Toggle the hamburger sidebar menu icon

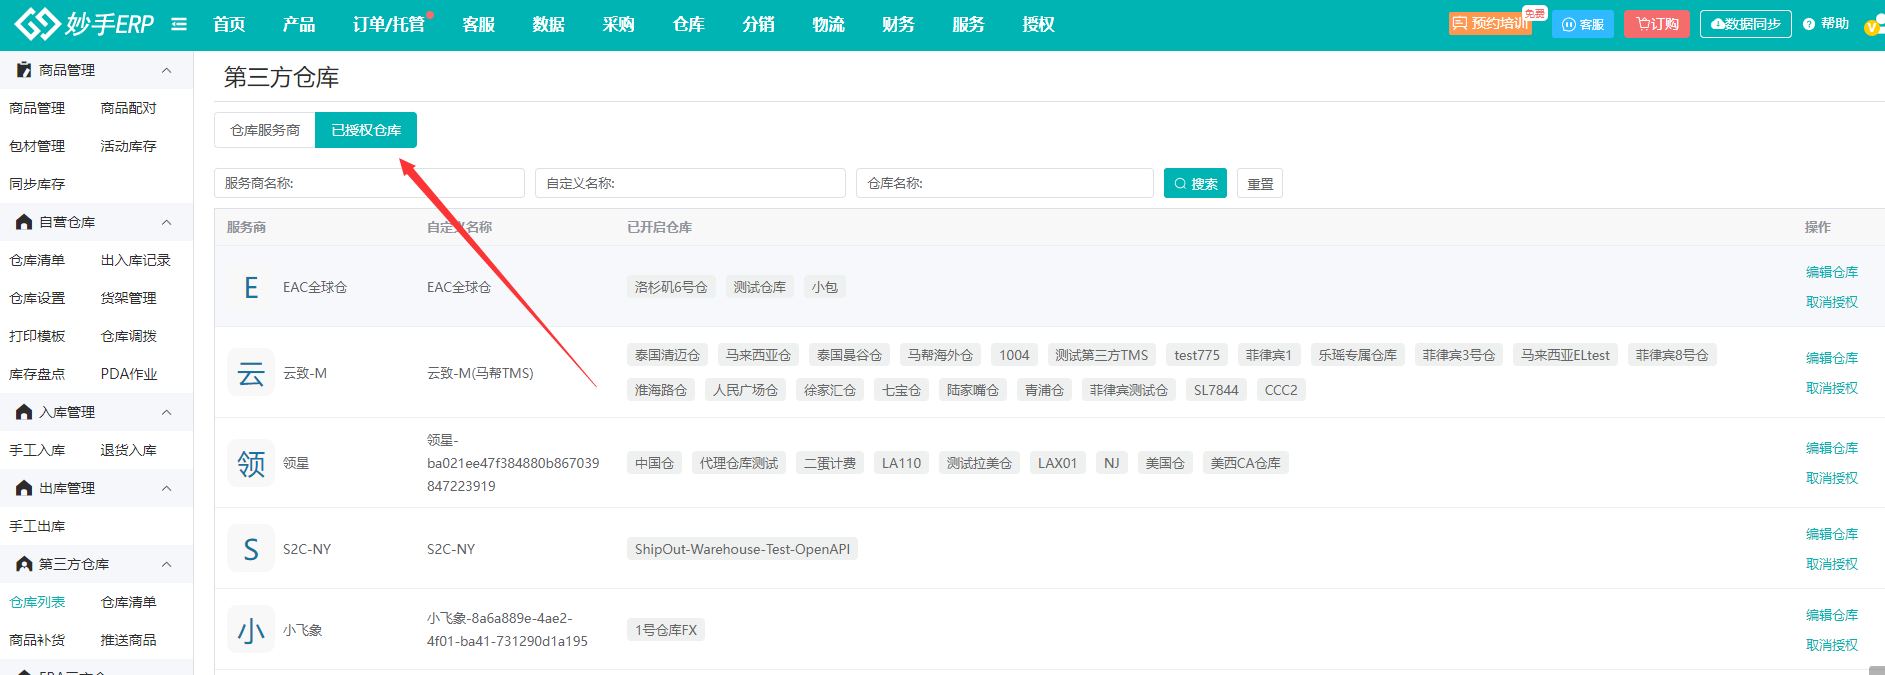tap(179, 24)
